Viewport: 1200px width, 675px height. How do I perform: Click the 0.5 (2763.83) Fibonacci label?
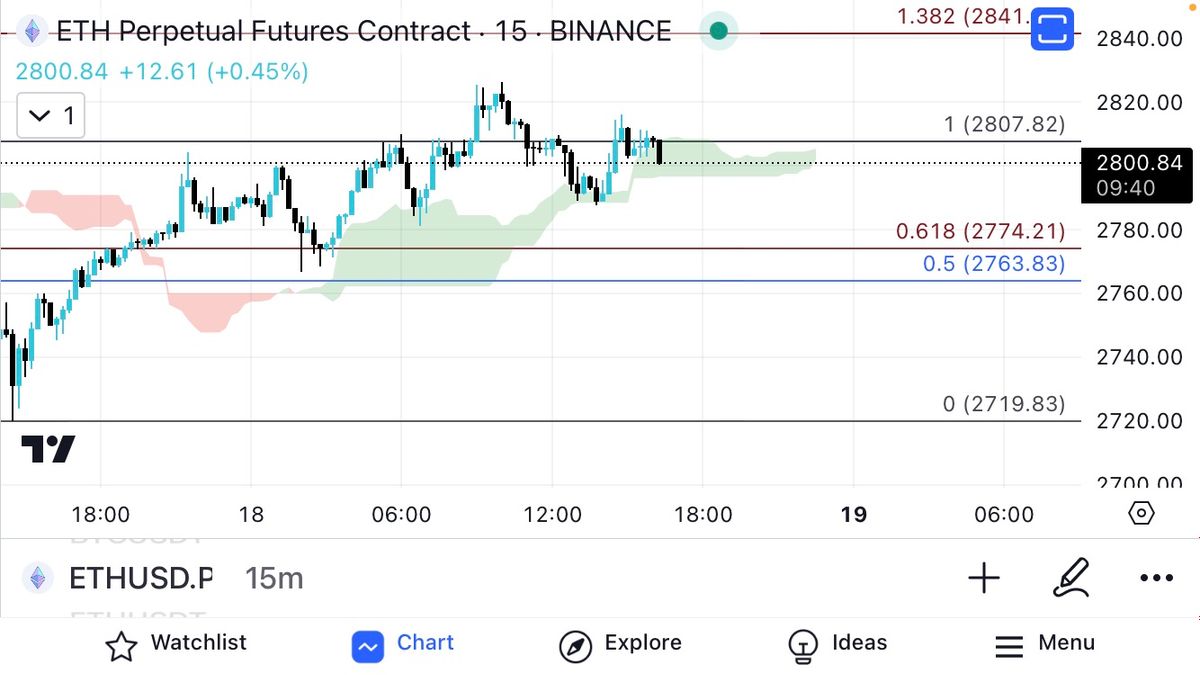pyautogui.click(x=993, y=265)
